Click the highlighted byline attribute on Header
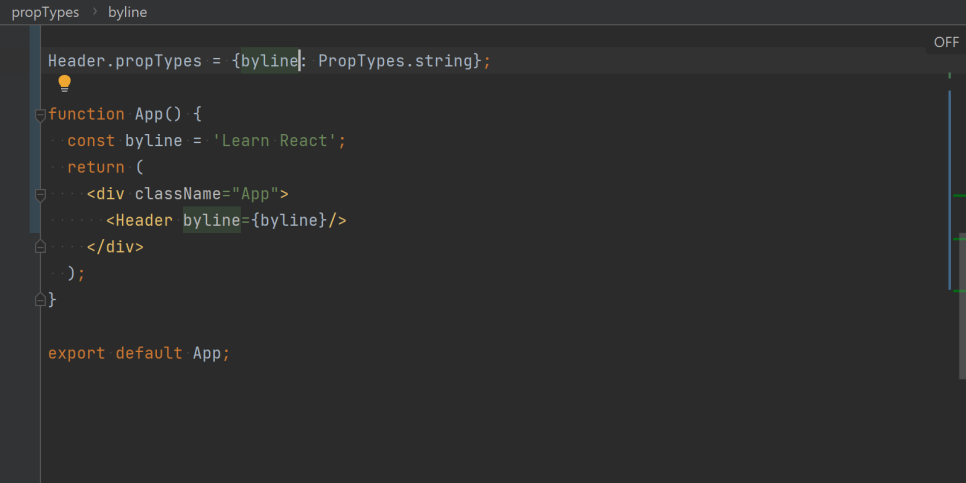 coord(212,221)
